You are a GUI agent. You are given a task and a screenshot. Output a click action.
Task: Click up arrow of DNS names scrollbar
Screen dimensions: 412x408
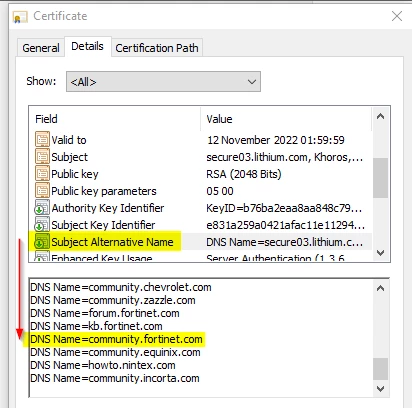coord(380,288)
